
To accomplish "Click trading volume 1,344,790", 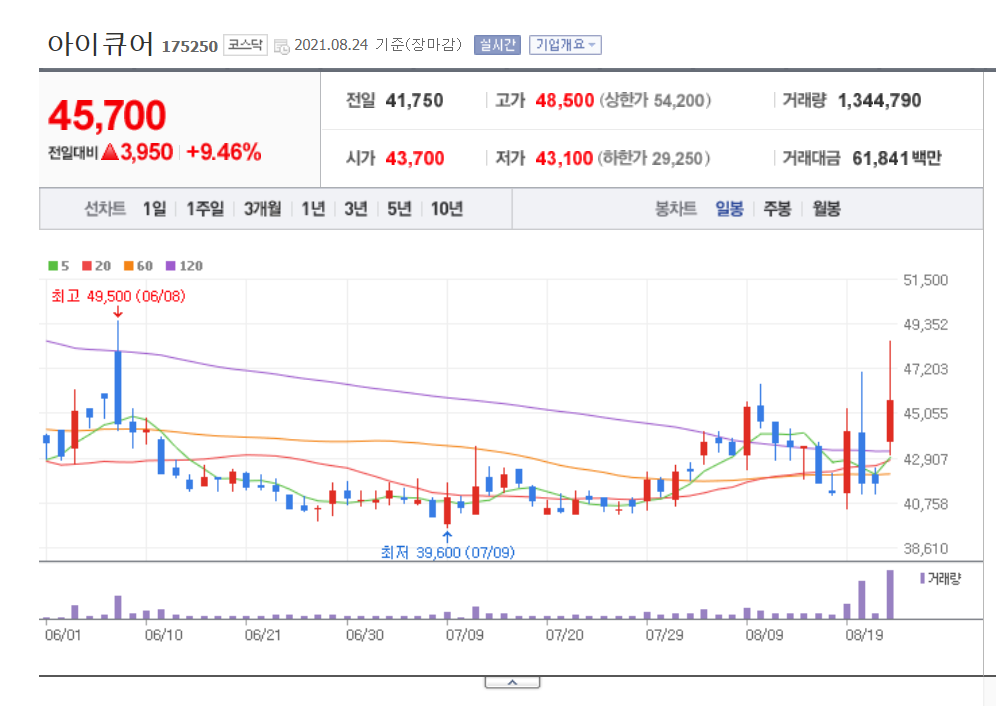I will 879,100.
